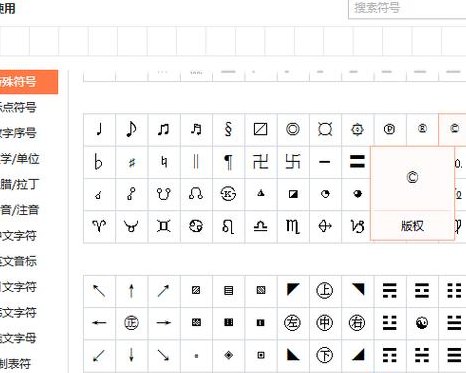Click the sharp ♯ music symbol
466x373 pixels.
(x=131, y=162)
